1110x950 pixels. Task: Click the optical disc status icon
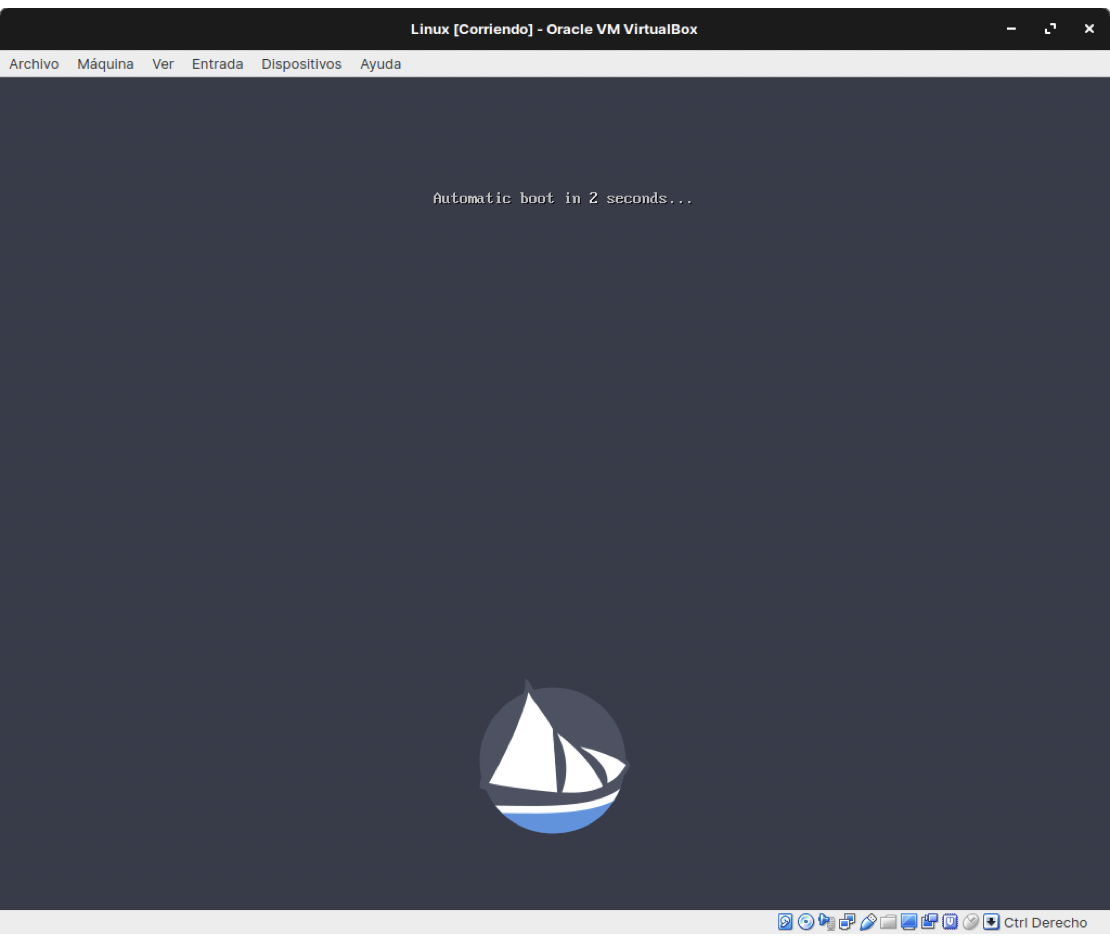click(806, 922)
